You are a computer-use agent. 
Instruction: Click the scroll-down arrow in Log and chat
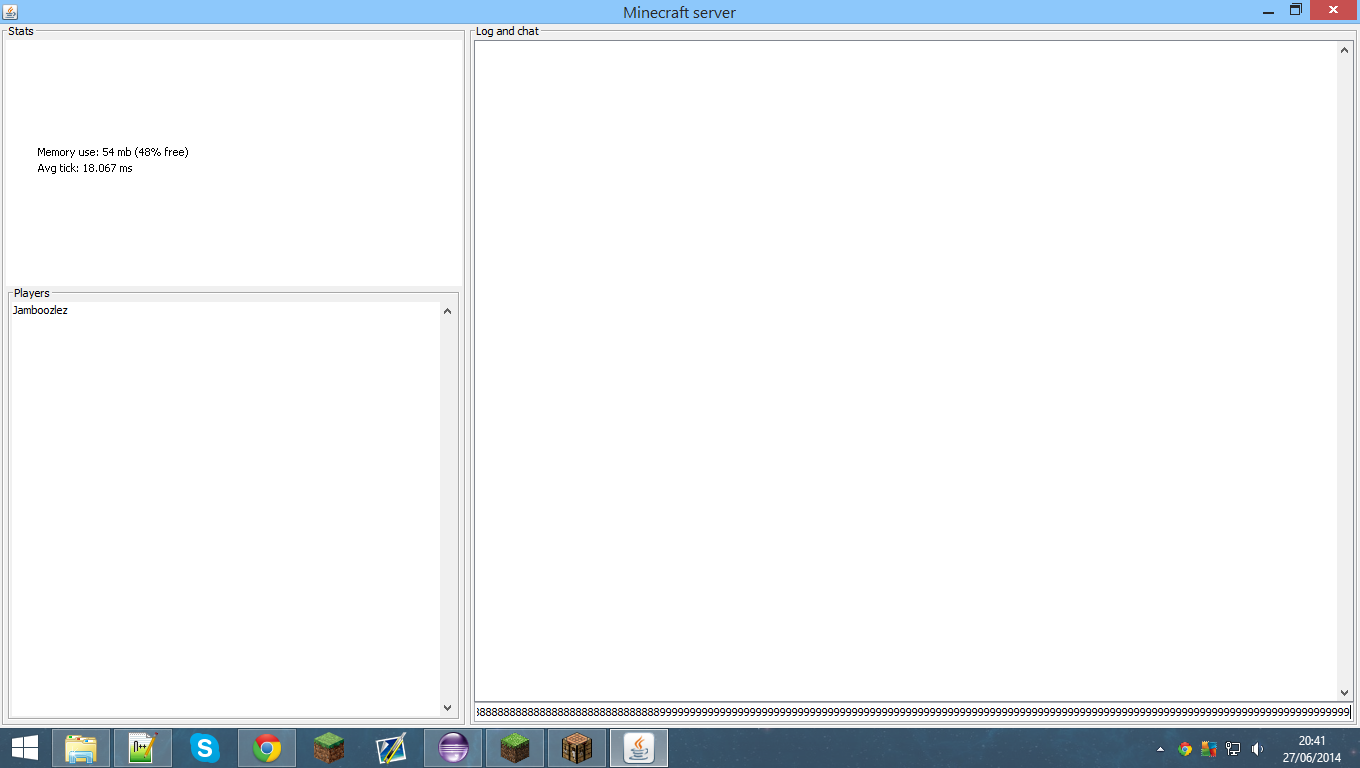pos(1345,693)
